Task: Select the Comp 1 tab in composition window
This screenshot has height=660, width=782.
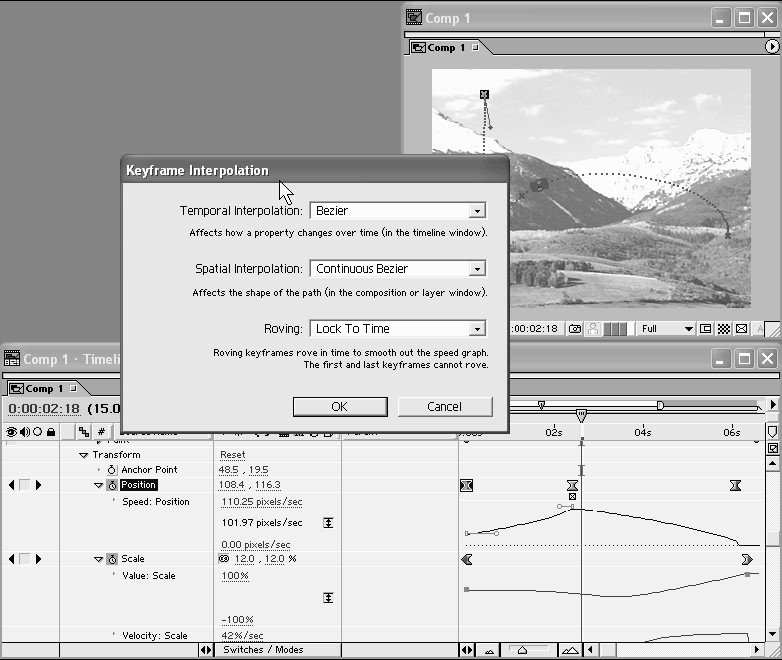Action: [446, 47]
